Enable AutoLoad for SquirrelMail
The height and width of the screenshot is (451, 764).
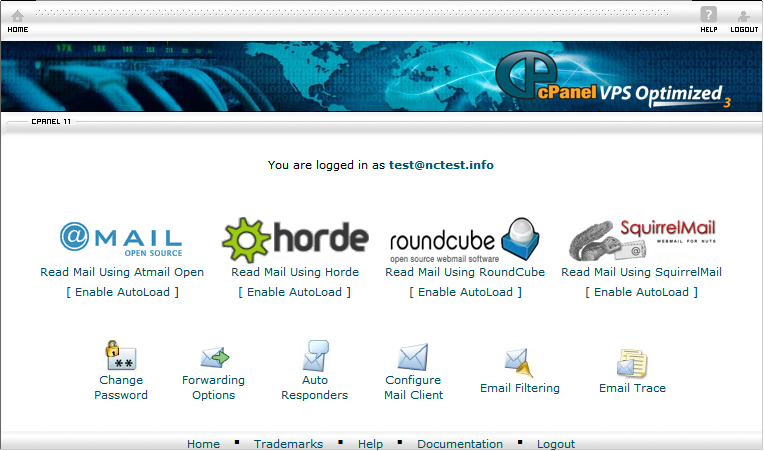coord(641,292)
